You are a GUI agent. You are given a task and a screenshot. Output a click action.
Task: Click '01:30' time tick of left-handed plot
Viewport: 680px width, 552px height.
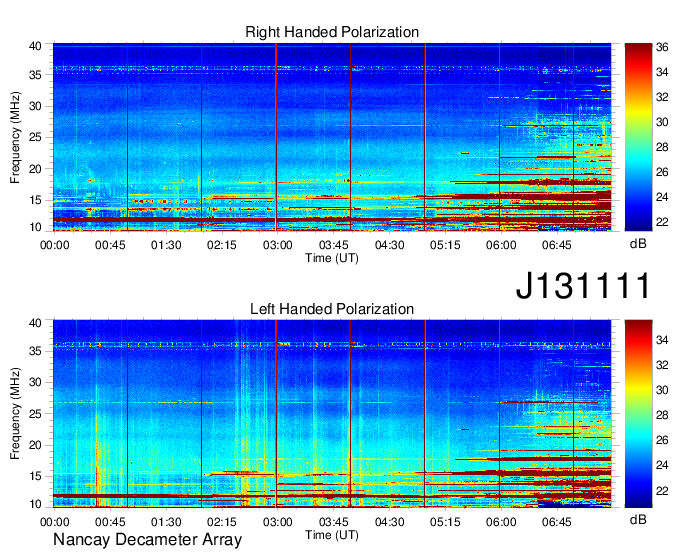(166, 522)
